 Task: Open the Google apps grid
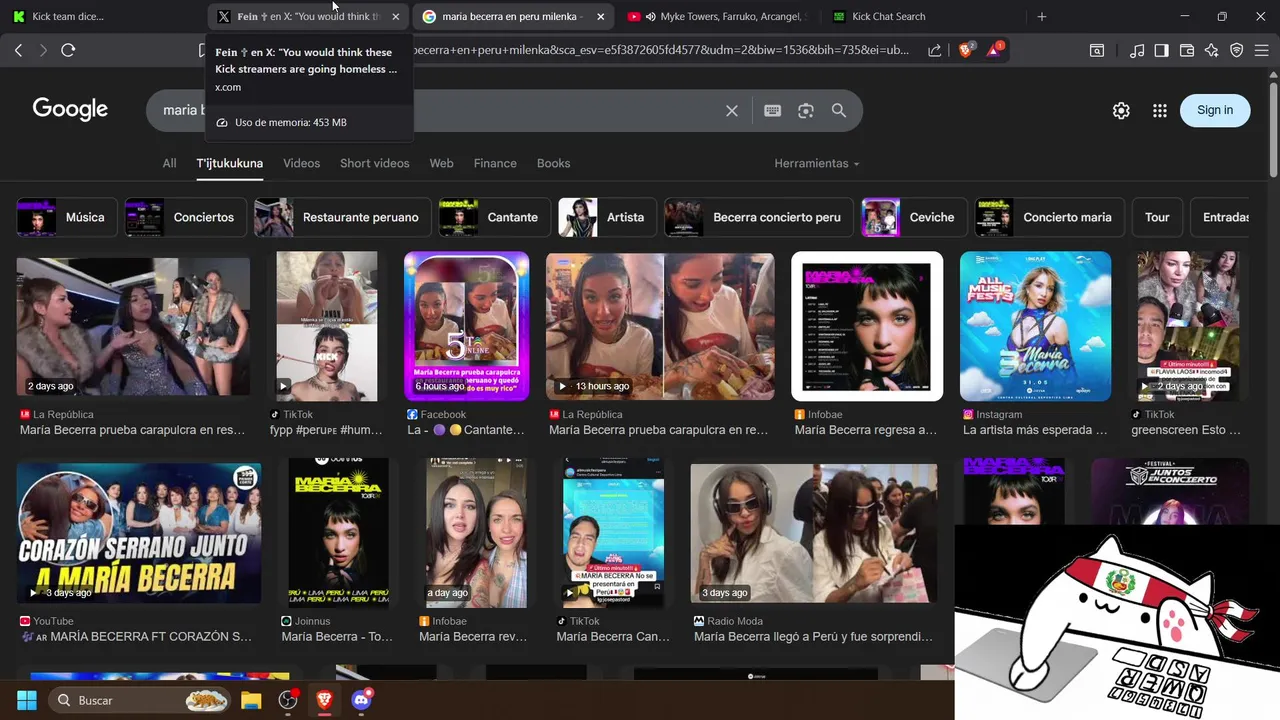point(1160,111)
